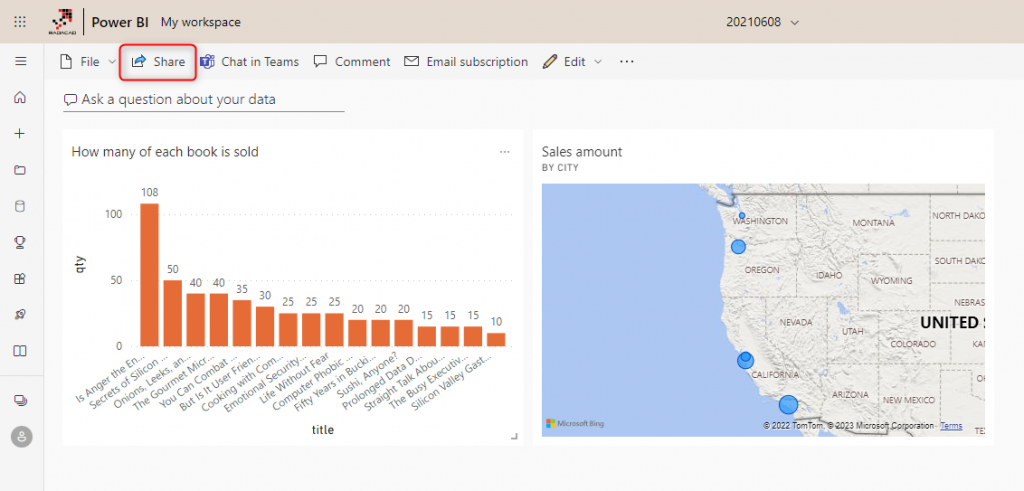Collapse the navigation pane via hamburger icon
This screenshot has width=1024, height=491.
[x=20, y=62]
